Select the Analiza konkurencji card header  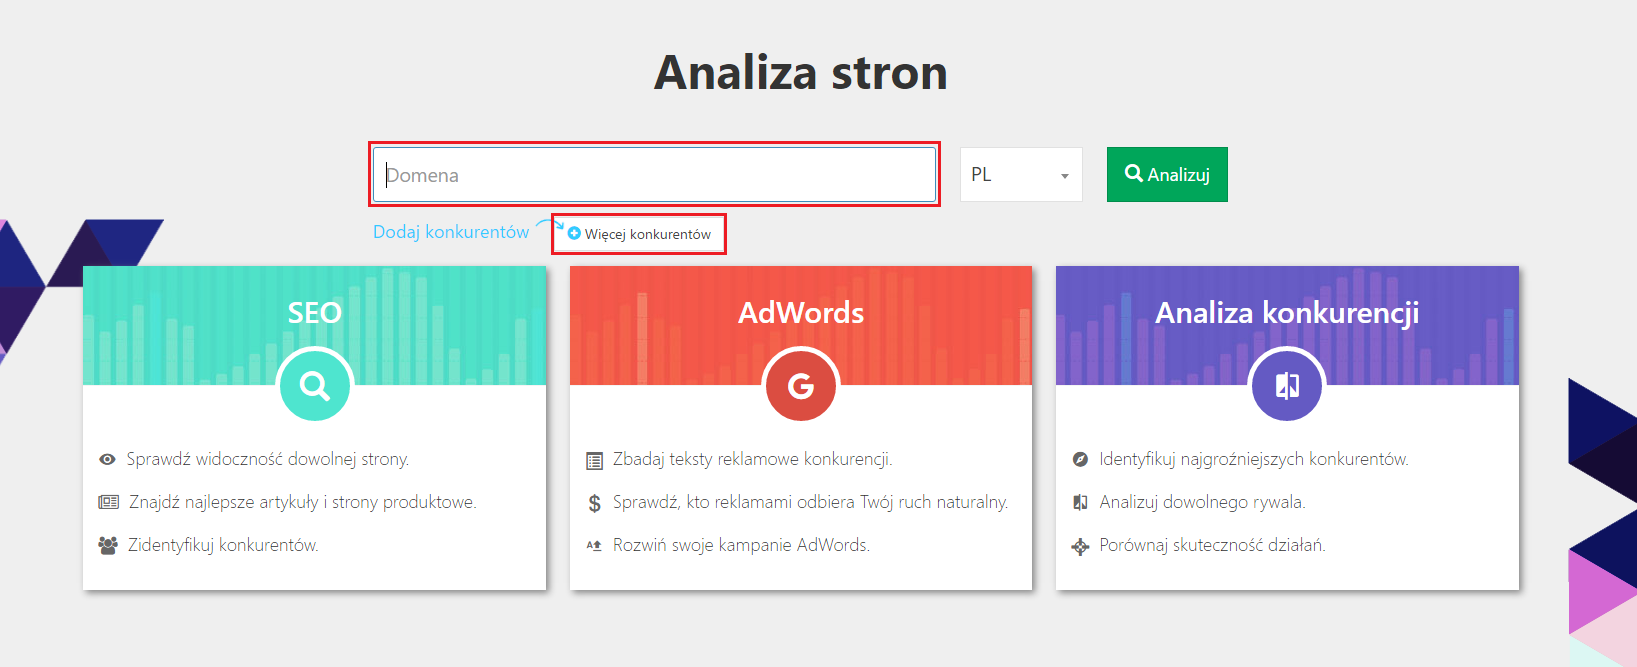1287,312
